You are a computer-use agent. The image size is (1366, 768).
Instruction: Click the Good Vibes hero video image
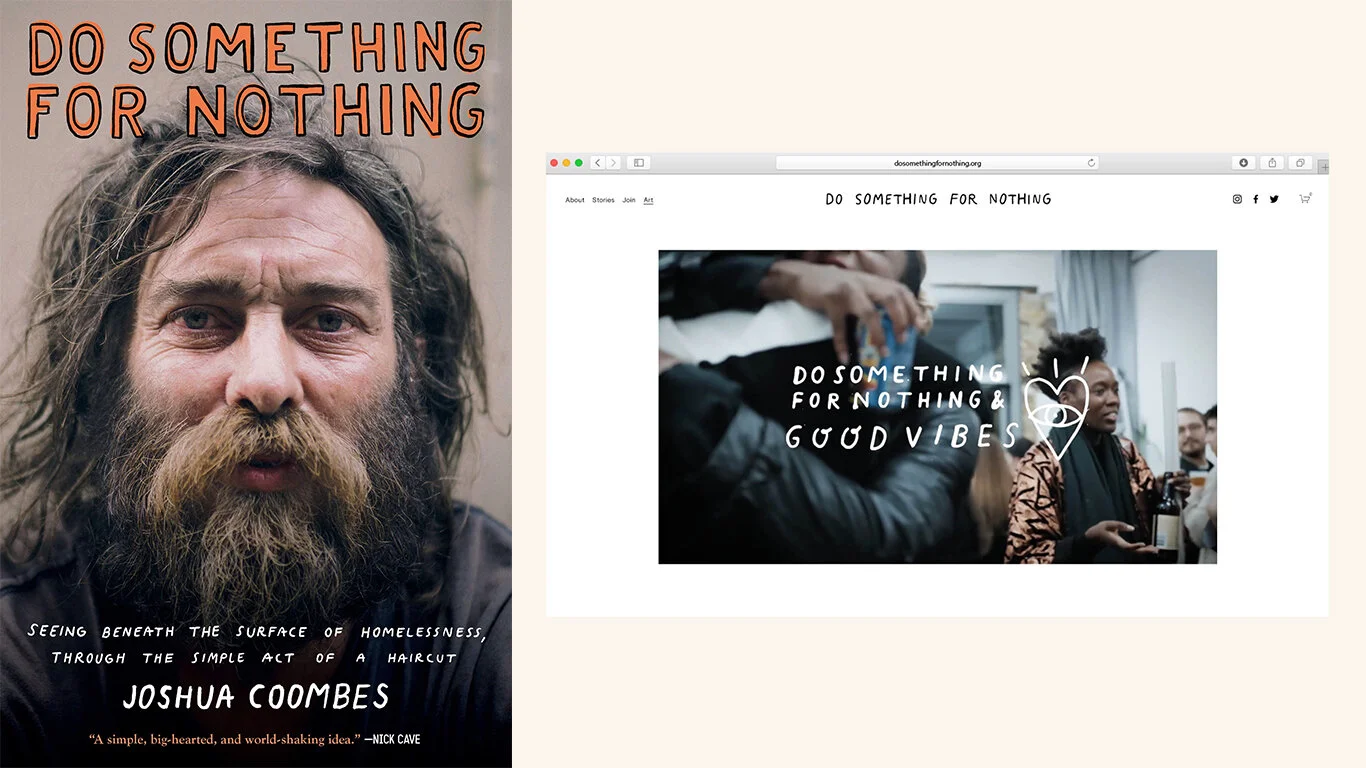(937, 407)
